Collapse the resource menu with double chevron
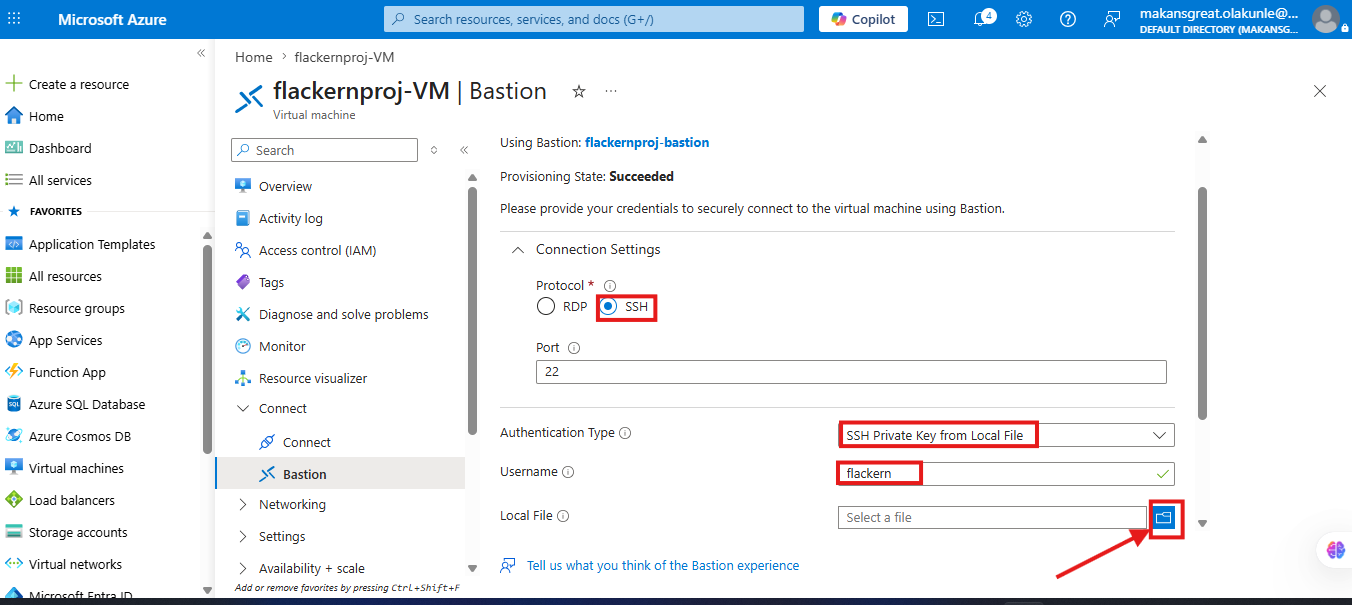The image size is (1352, 605). coord(464,150)
